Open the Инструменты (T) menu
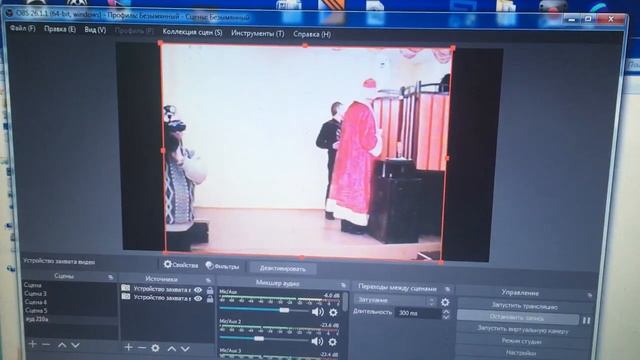The image size is (640, 360). point(258,33)
